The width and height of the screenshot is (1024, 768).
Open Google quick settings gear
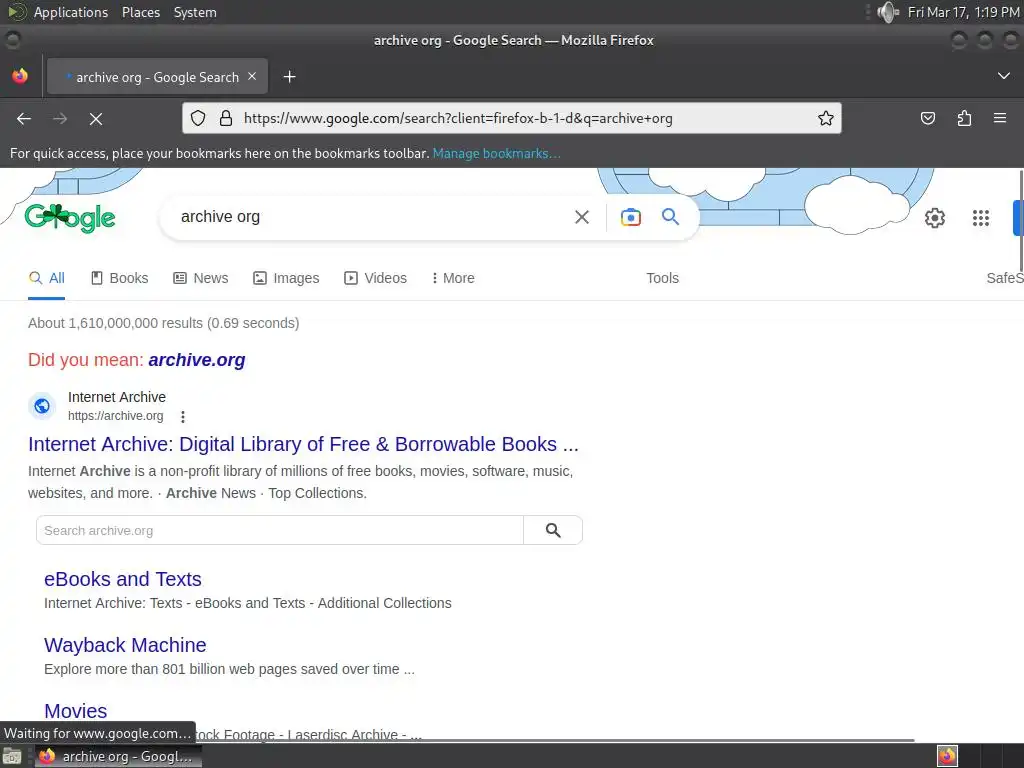(x=935, y=217)
